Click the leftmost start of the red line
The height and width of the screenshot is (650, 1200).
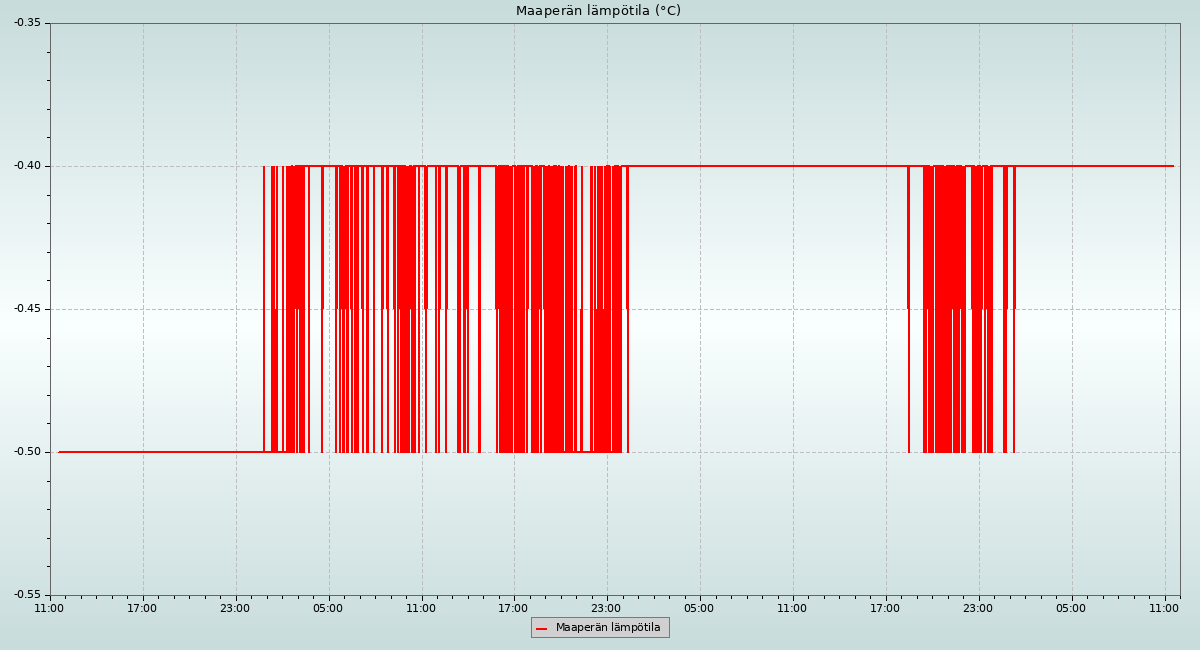coord(60,452)
